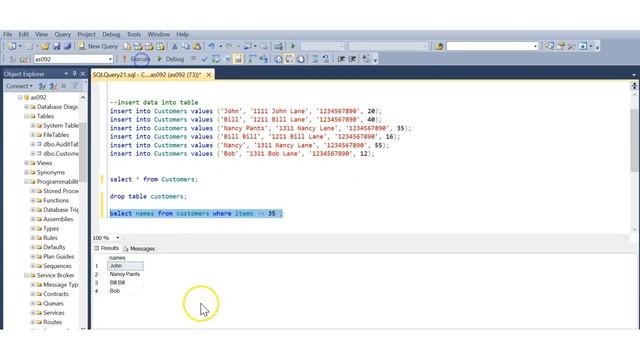This screenshot has width=640, height=360.
Task: Click the Save All icon
Action: pyautogui.click(x=67, y=46)
